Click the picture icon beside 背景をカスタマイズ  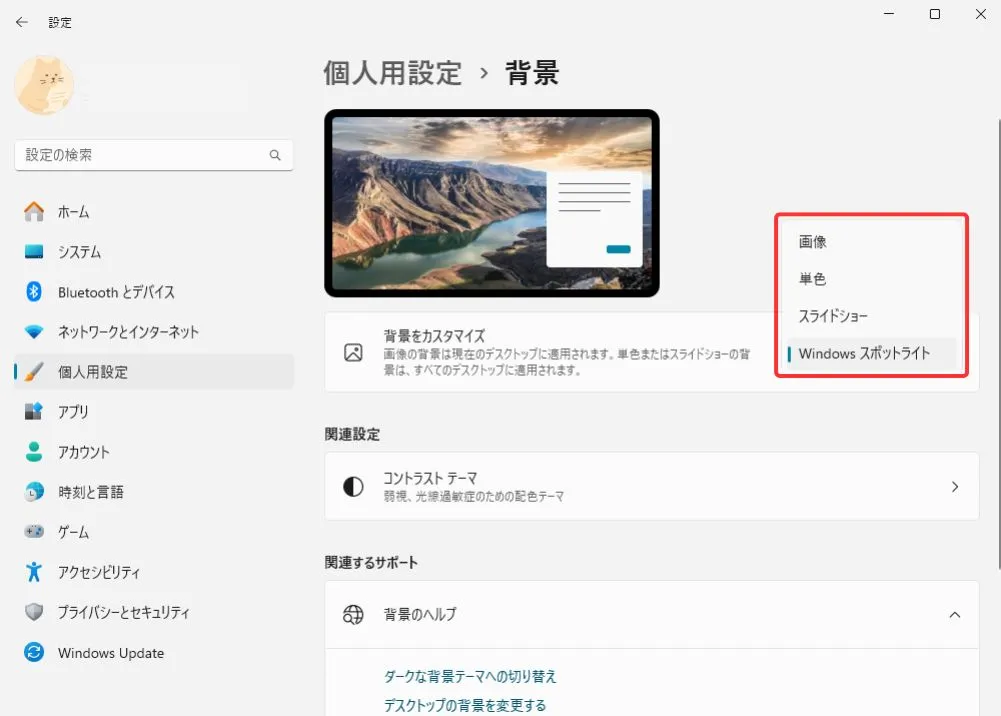click(353, 352)
